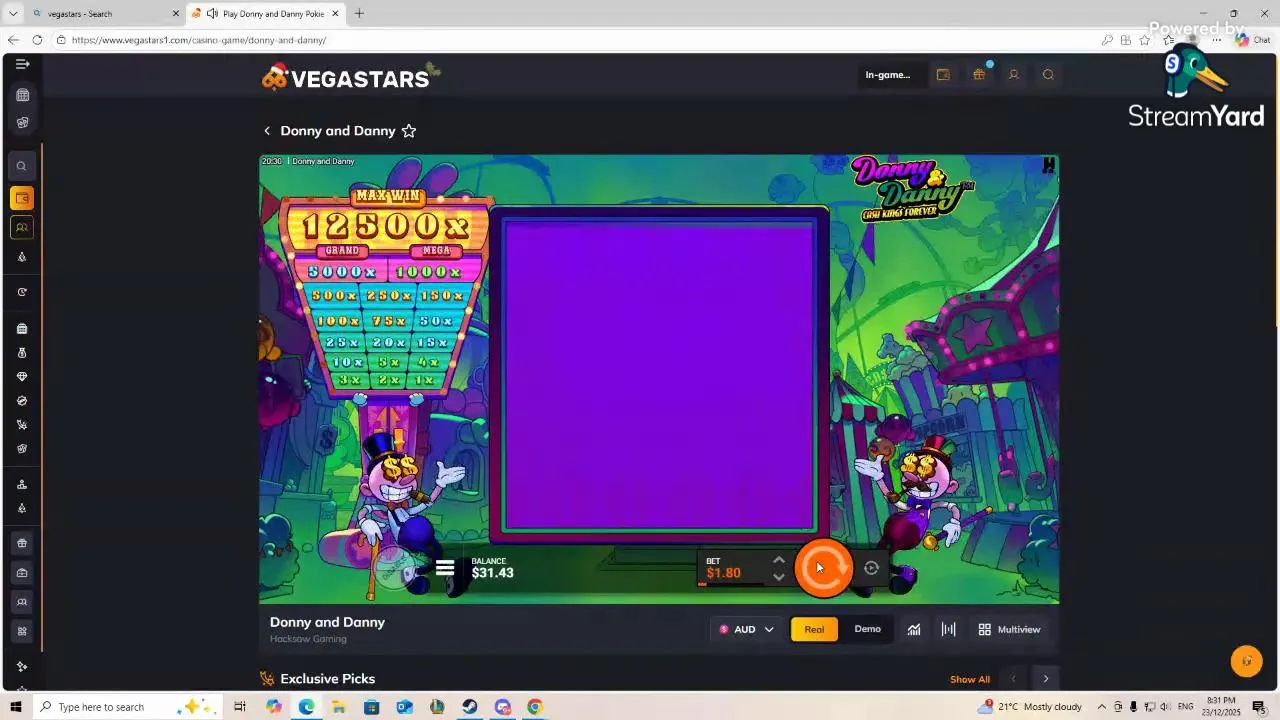Screen dimensions: 1280x720
Task: Select the Play Donny and Danny Pokie tab
Action: pyautogui.click(x=264, y=14)
